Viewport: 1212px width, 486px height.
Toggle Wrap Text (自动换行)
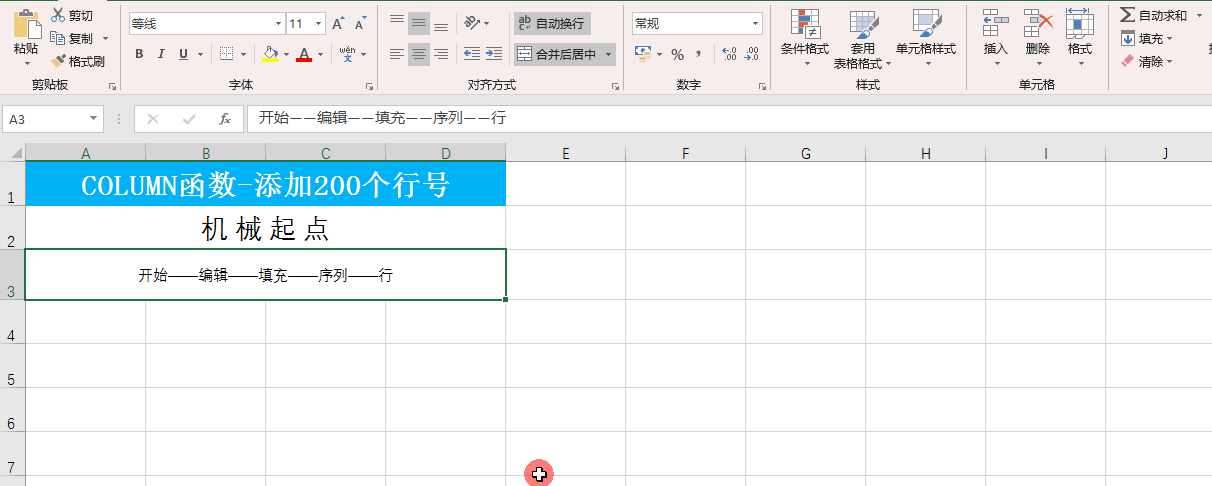pos(551,23)
